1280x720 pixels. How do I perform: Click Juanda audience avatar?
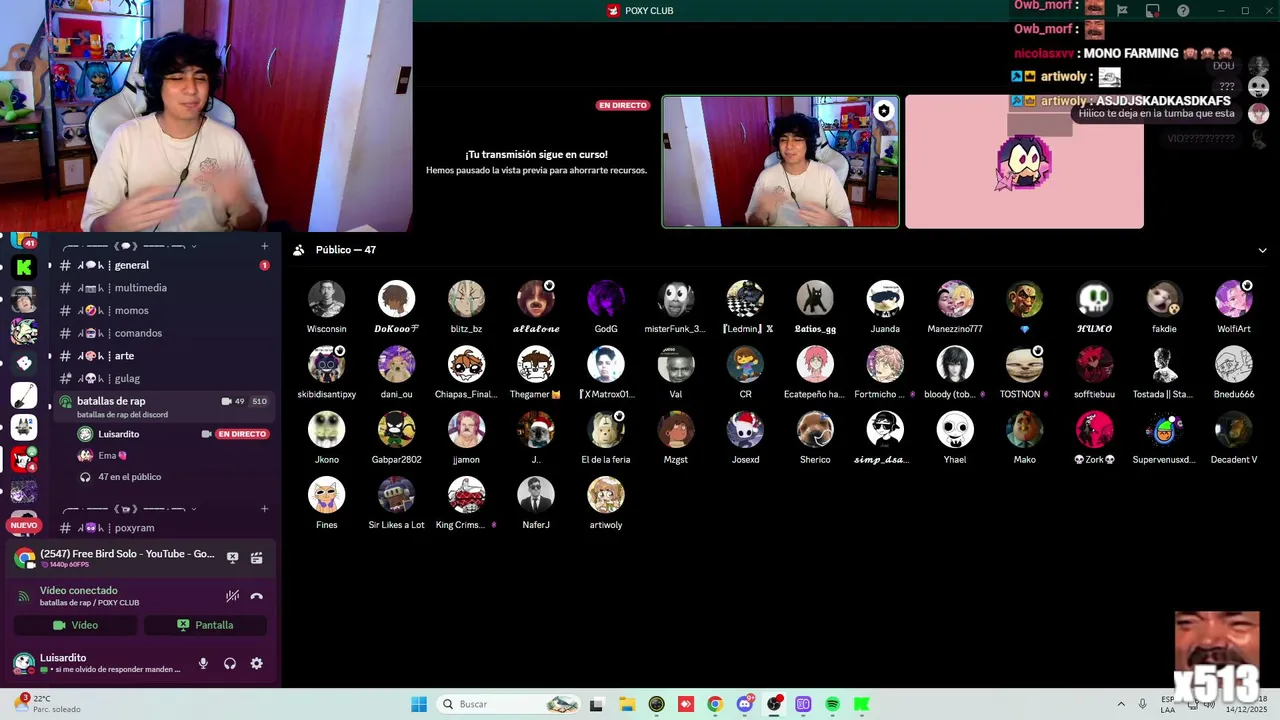pos(885,299)
